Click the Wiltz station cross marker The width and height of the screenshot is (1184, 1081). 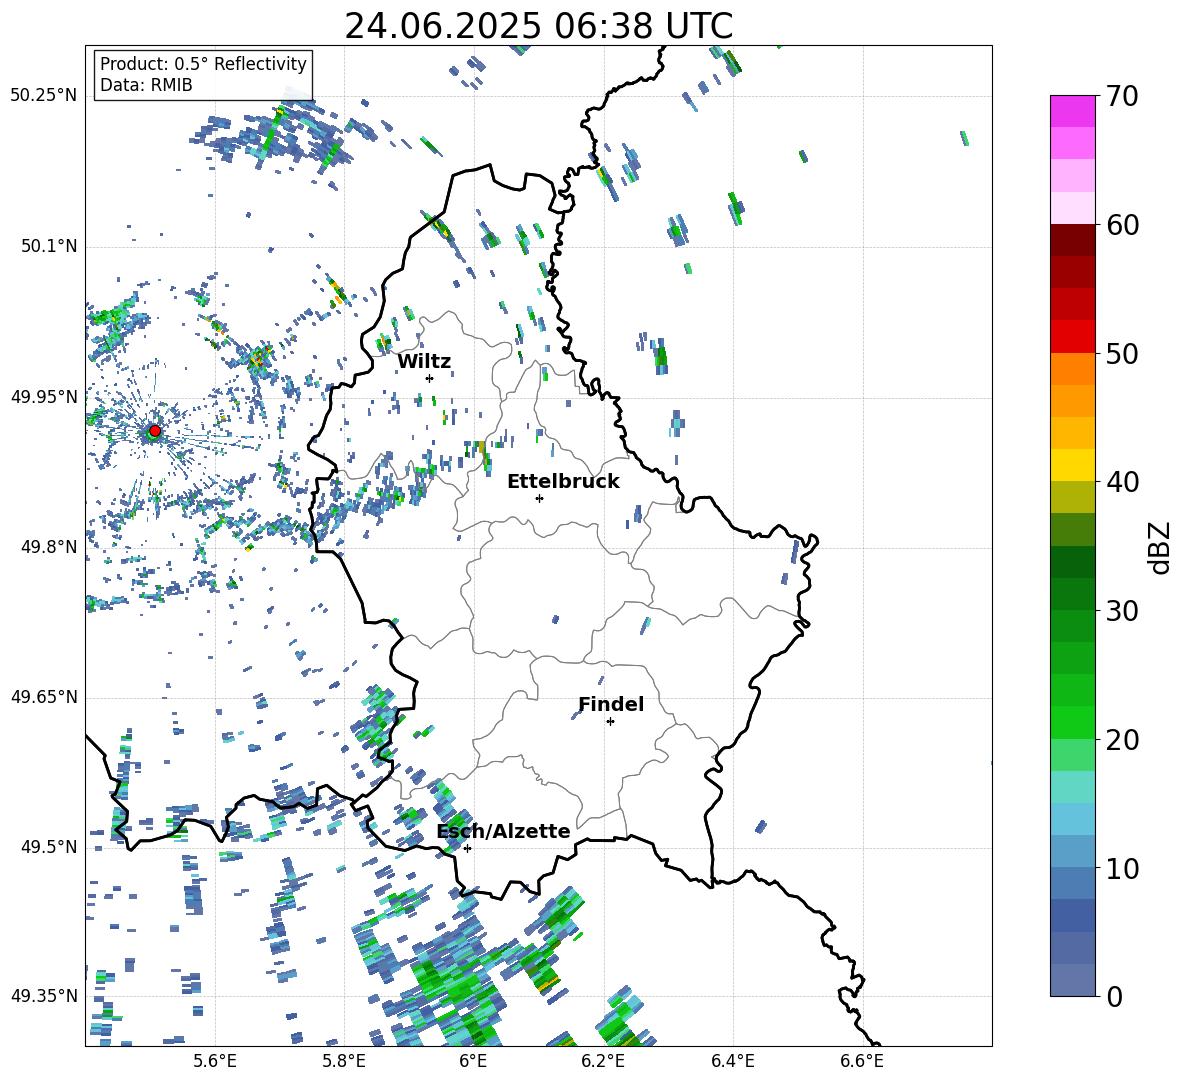[x=430, y=378]
